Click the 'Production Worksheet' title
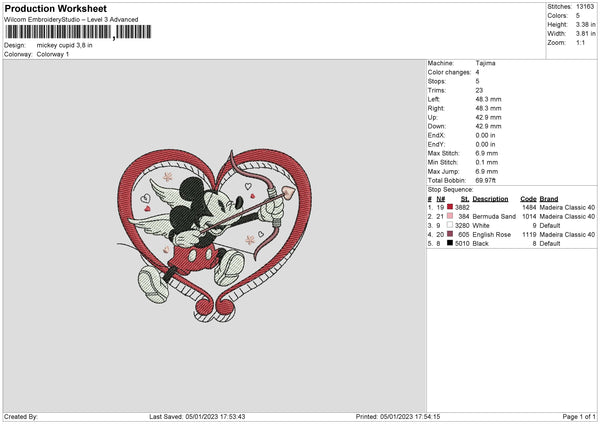The image size is (600, 424). 55,8
